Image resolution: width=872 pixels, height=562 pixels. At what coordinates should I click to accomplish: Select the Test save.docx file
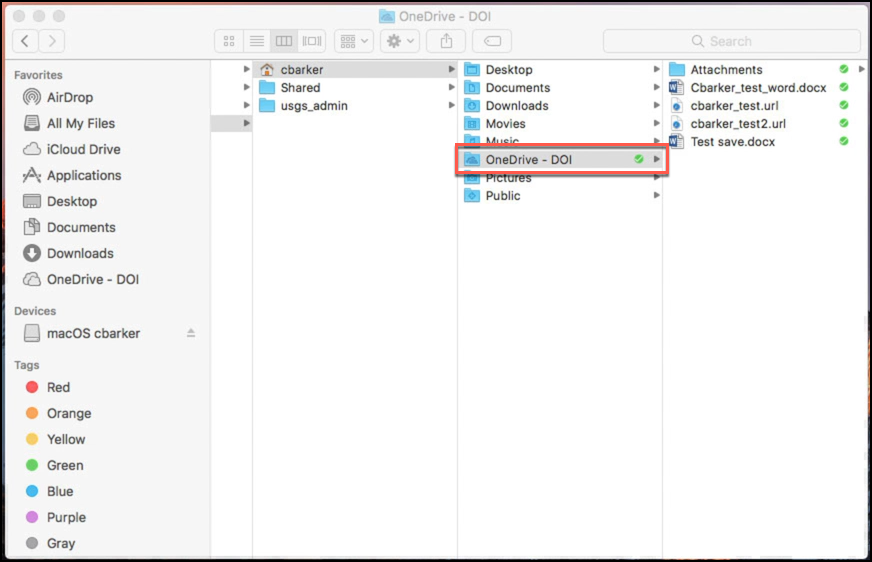(767, 142)
